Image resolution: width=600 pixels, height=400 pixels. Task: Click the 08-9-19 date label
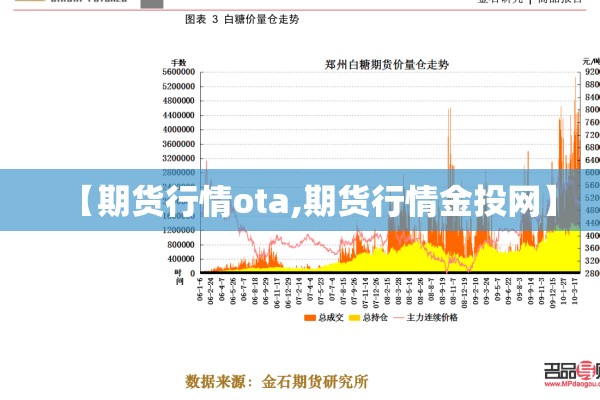coord(442,291)
